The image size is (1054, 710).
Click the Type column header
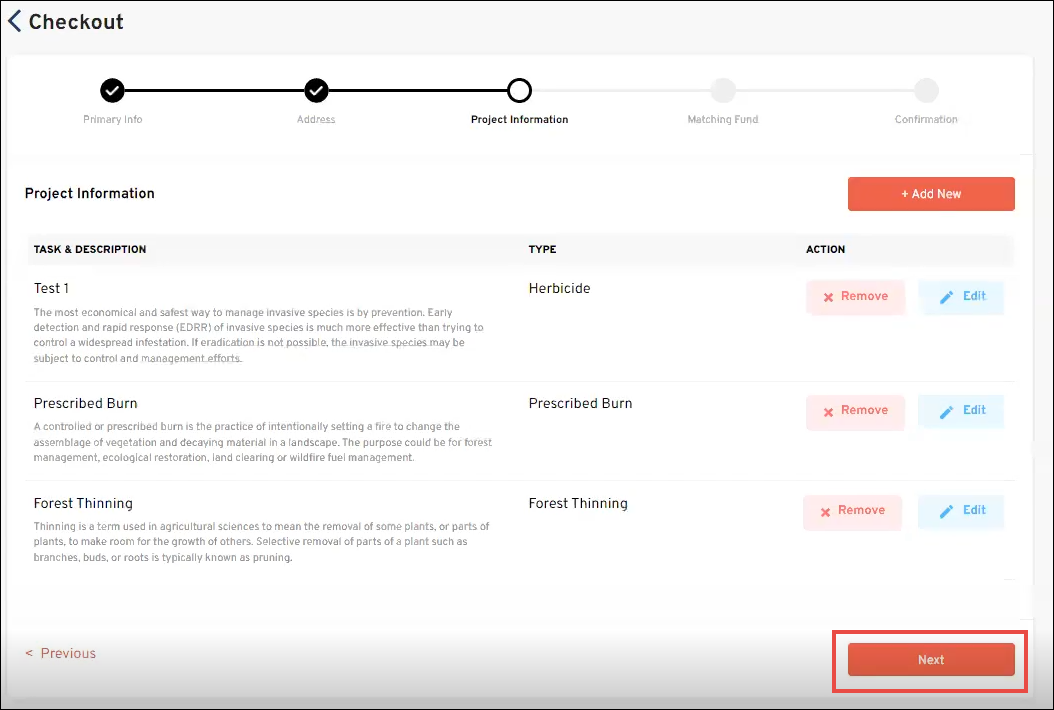click(x=542, y=249)
